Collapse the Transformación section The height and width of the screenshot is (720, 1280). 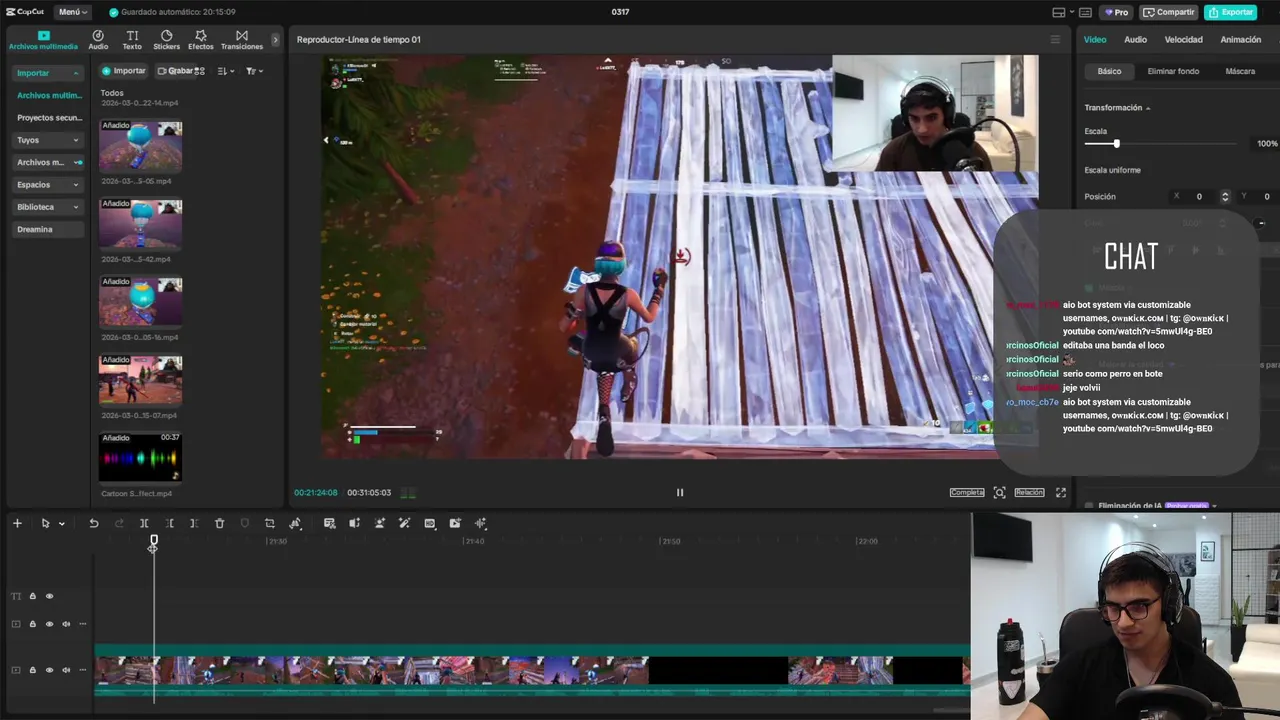coord(1148,108)
